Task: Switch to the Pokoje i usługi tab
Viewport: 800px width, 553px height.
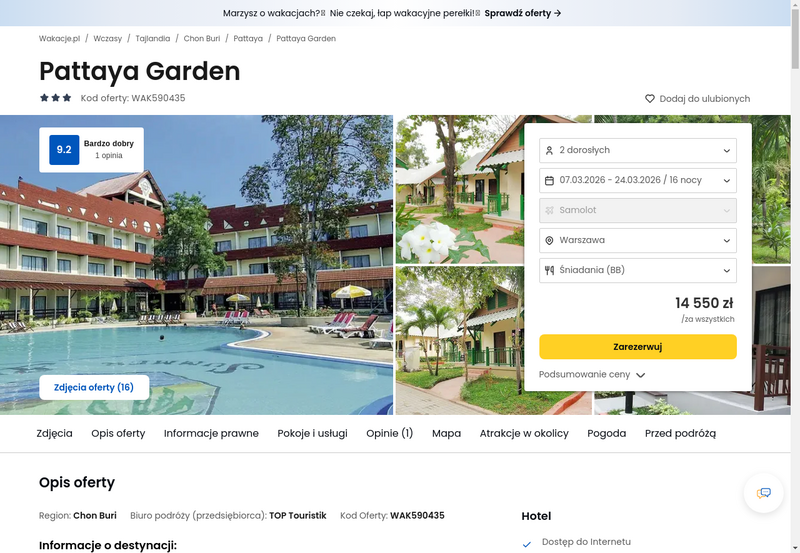Action: [312, 434]
